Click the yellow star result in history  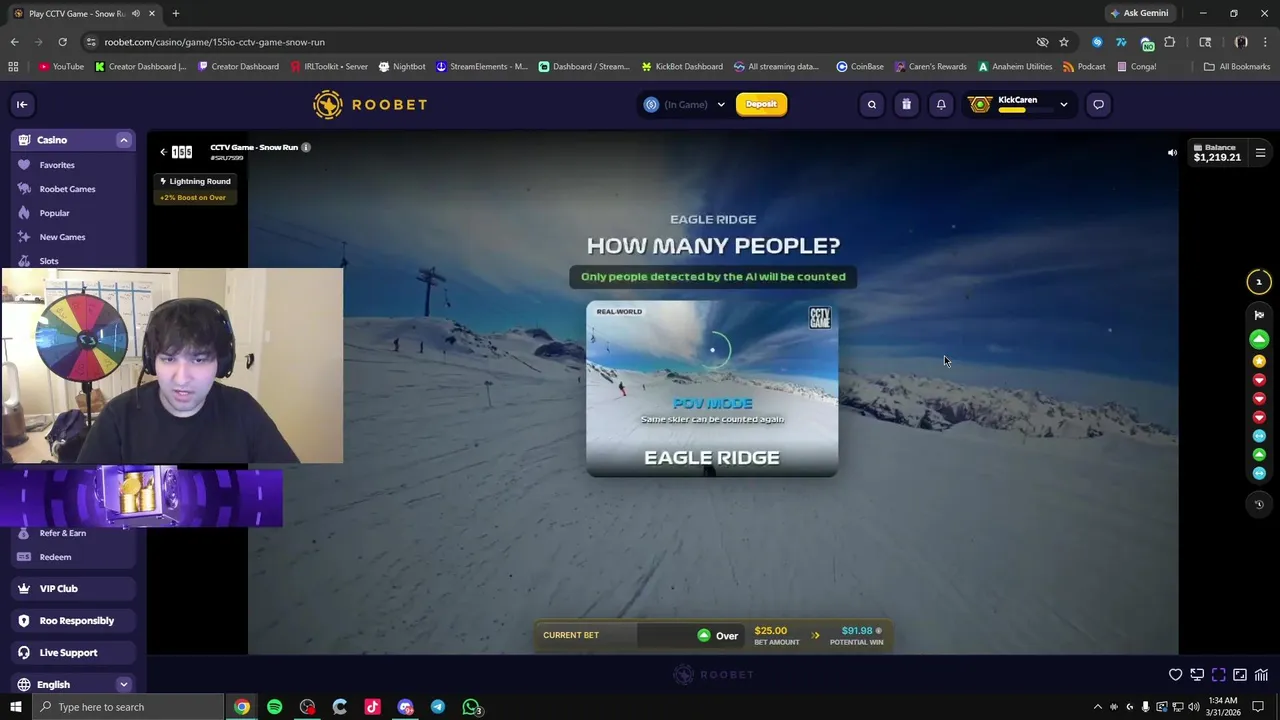pos(1259,361)
